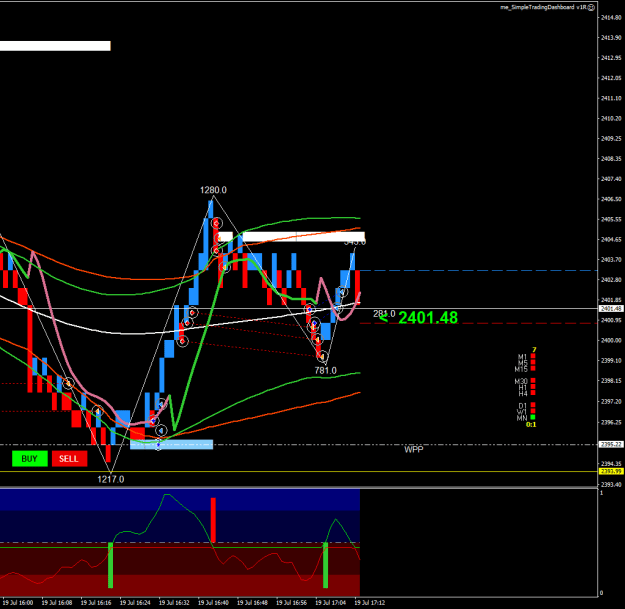The width and height of the screenshot is (625, 609).
Task: Click the W1 timeframe trend square
Action: click(533, 411)
